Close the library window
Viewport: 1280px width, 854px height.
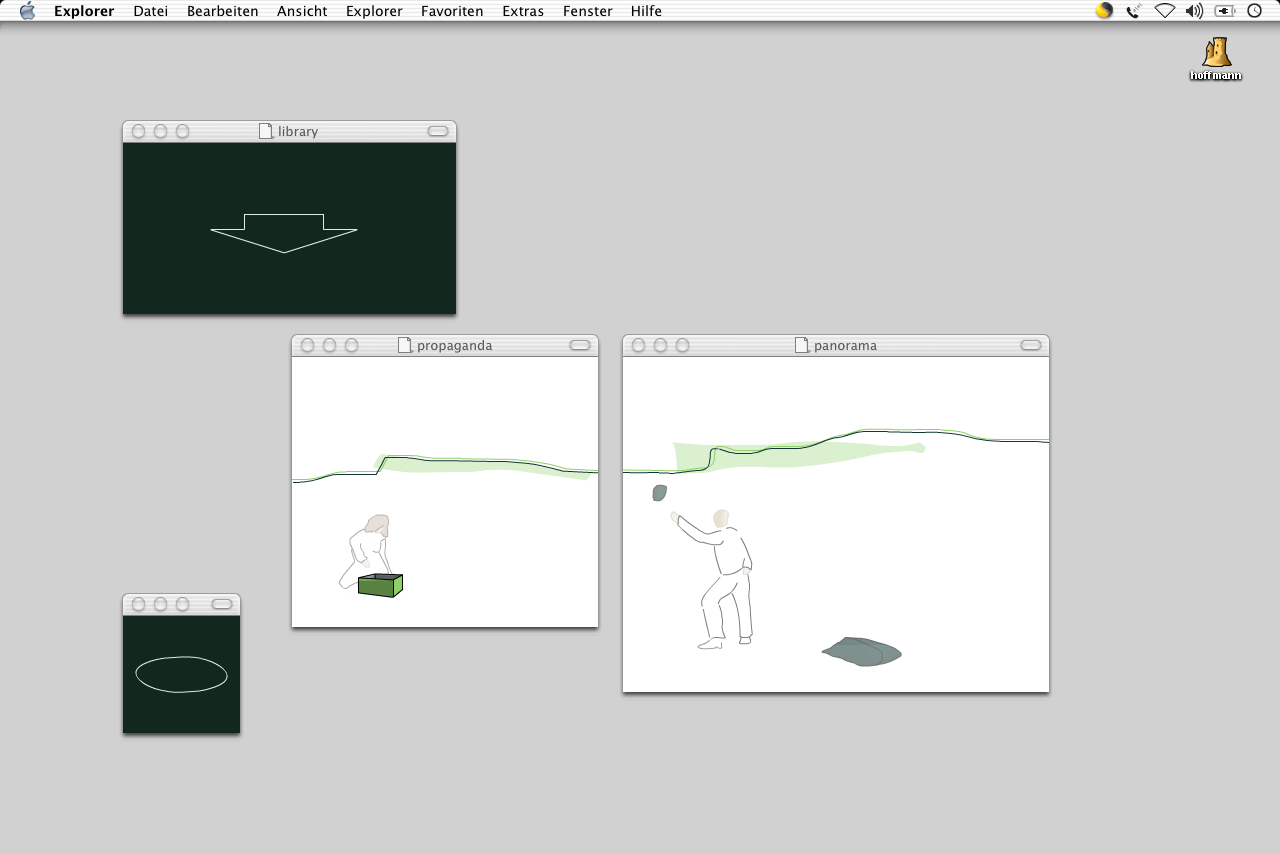tap(138, 131)
